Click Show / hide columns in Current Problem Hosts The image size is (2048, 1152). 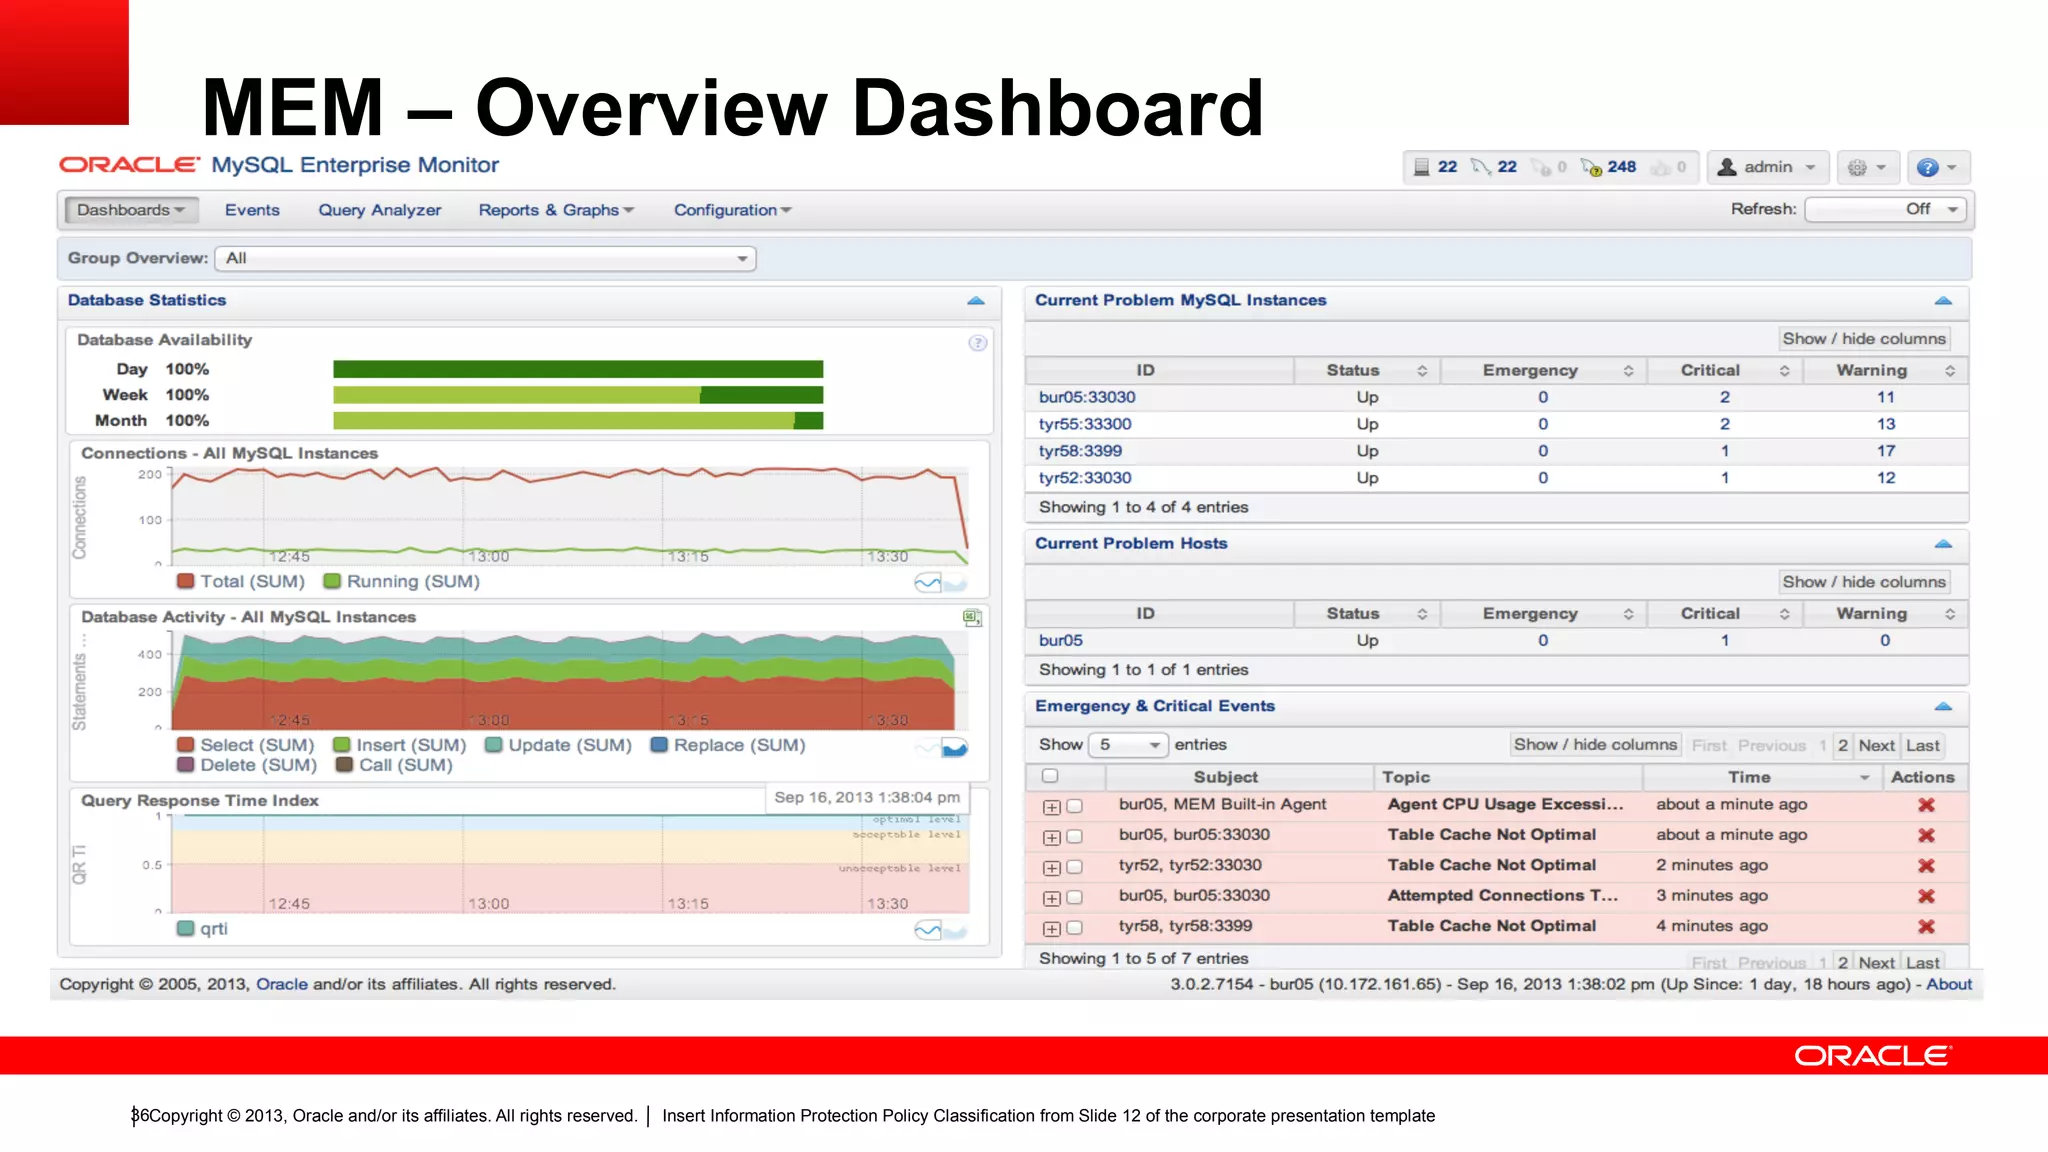click(1864, 582)
